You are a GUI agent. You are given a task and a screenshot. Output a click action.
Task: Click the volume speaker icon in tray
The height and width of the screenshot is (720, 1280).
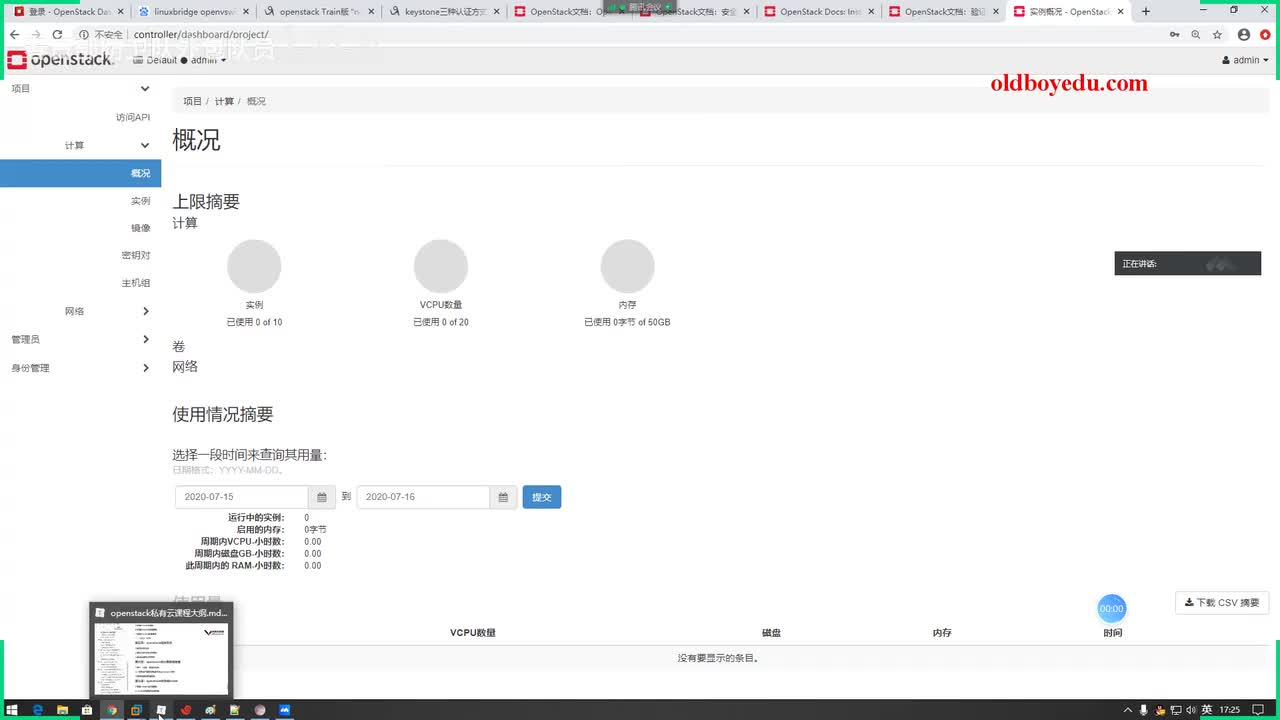tap(1191, 710)
